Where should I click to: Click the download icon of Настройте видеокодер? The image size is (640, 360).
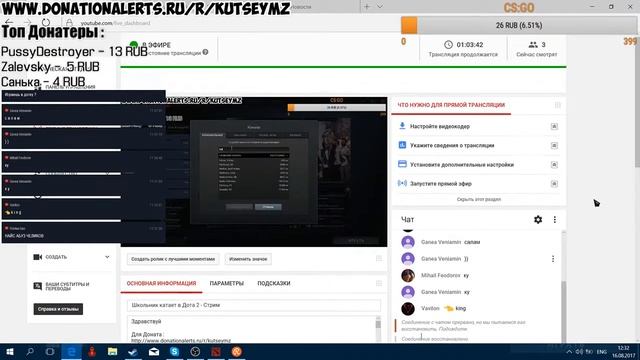click(x=402, y=126)
